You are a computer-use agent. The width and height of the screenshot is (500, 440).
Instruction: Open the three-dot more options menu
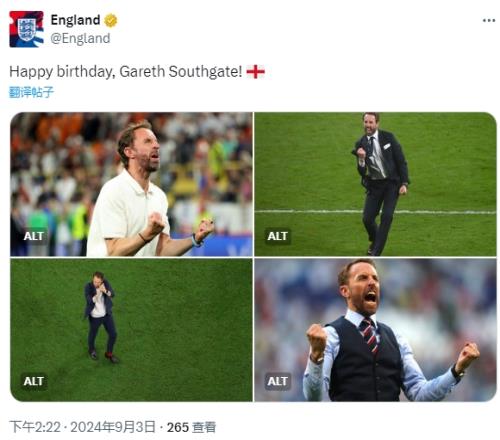click(x=489, y=21)
